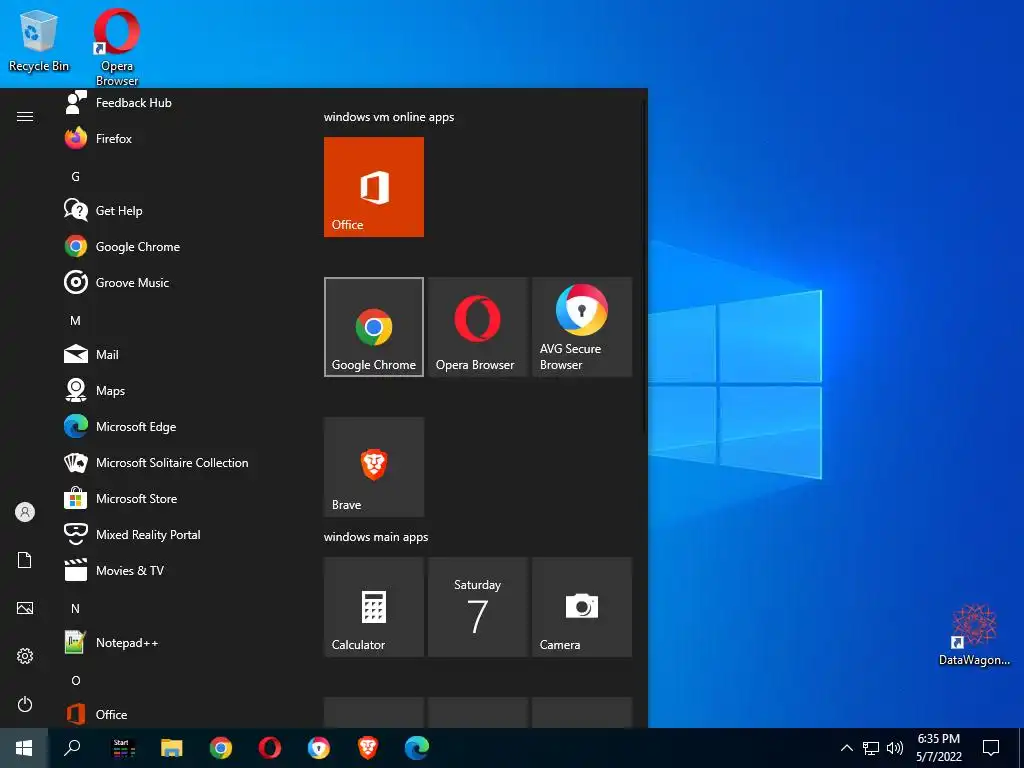Open the Camera tile
The image size is (1024, 768).
click(x=582, y=607)
